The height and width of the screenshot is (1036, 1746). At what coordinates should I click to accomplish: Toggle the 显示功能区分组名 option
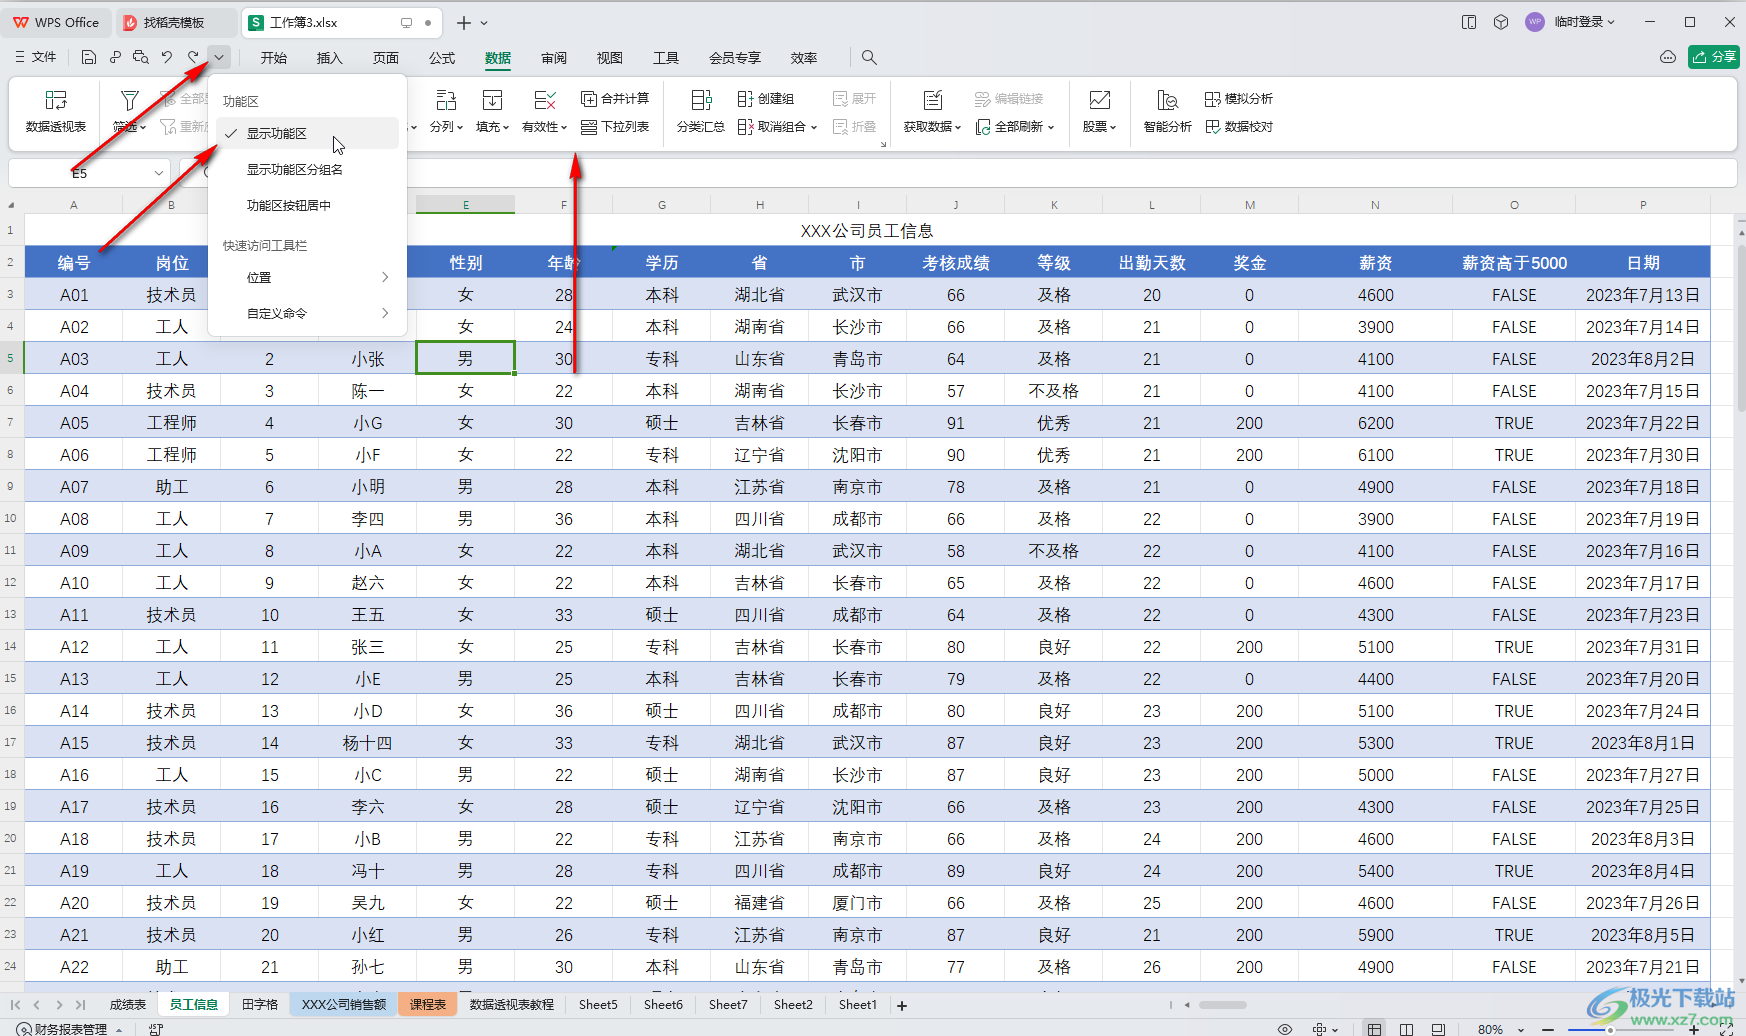coord(307,169)
